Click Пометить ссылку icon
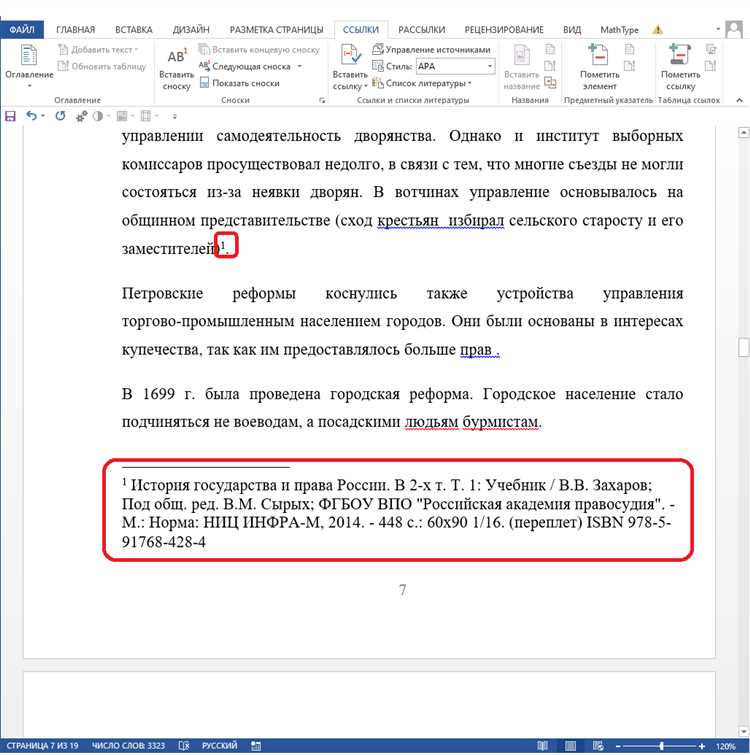This screenshot has height=755, width=750. (x=680, y=55)
